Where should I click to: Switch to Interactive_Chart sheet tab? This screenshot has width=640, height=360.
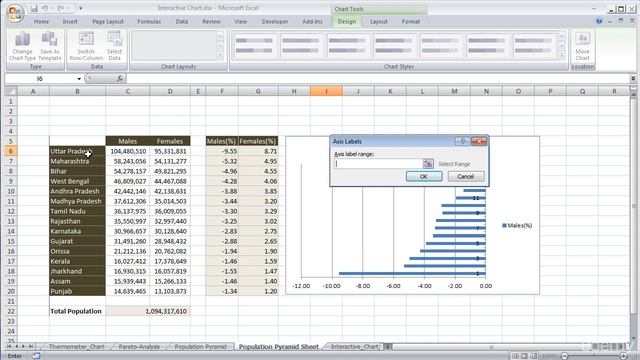click(x=354, y=347)
